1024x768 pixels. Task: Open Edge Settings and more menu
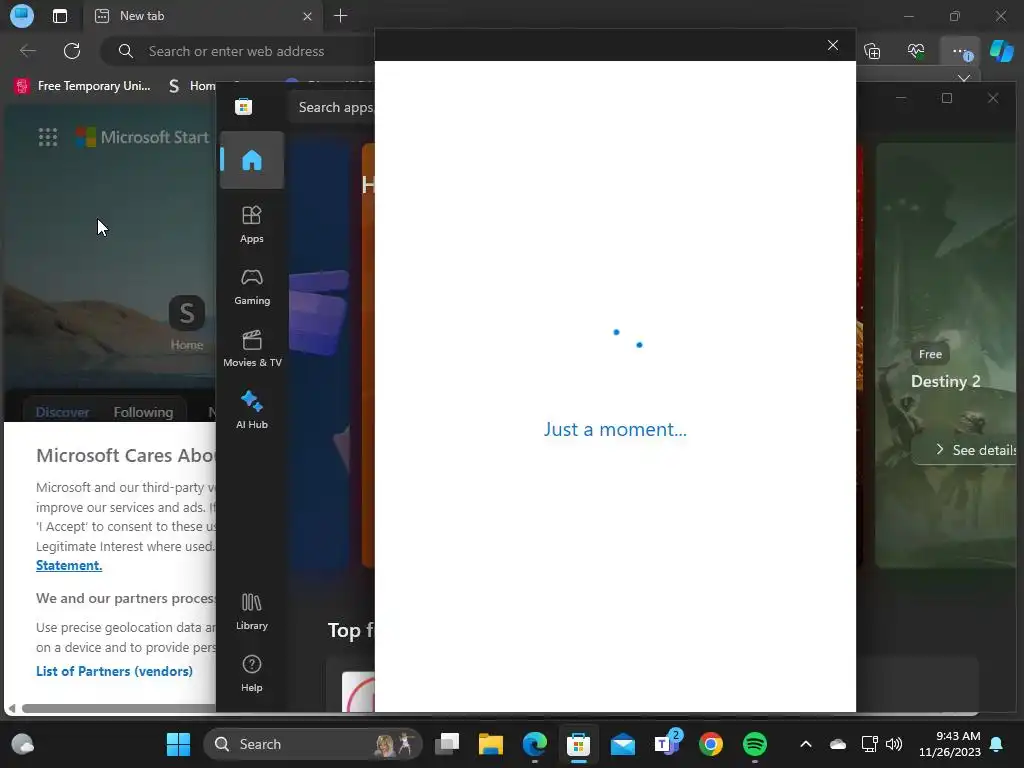point(960,51)
